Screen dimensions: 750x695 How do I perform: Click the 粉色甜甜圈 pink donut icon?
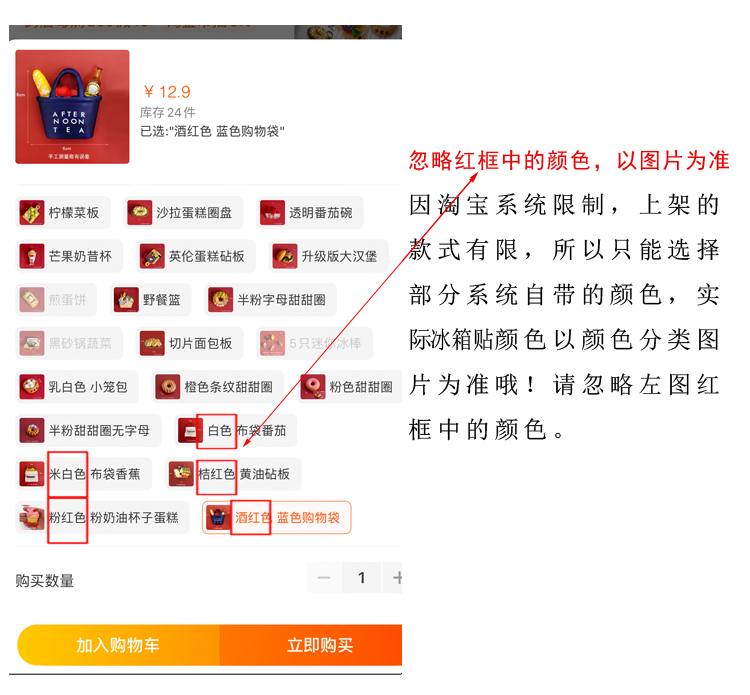coord(313,386)
